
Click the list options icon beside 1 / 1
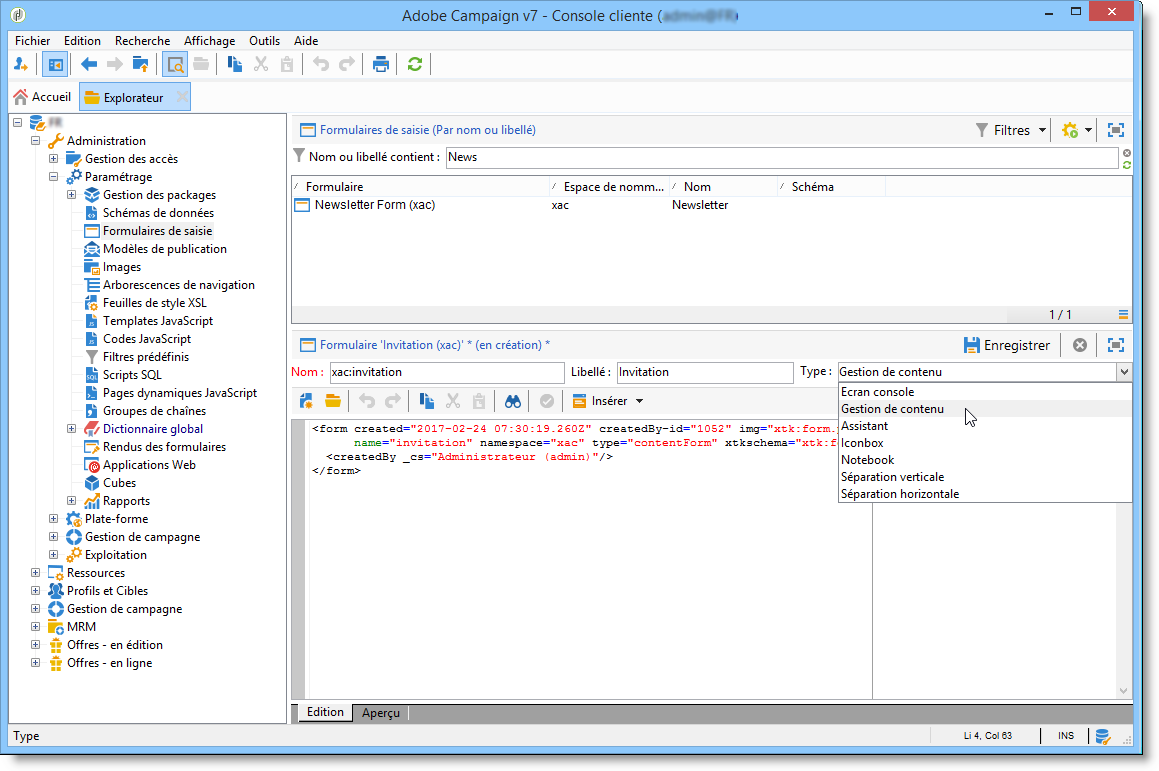(x=1124, y=315)
